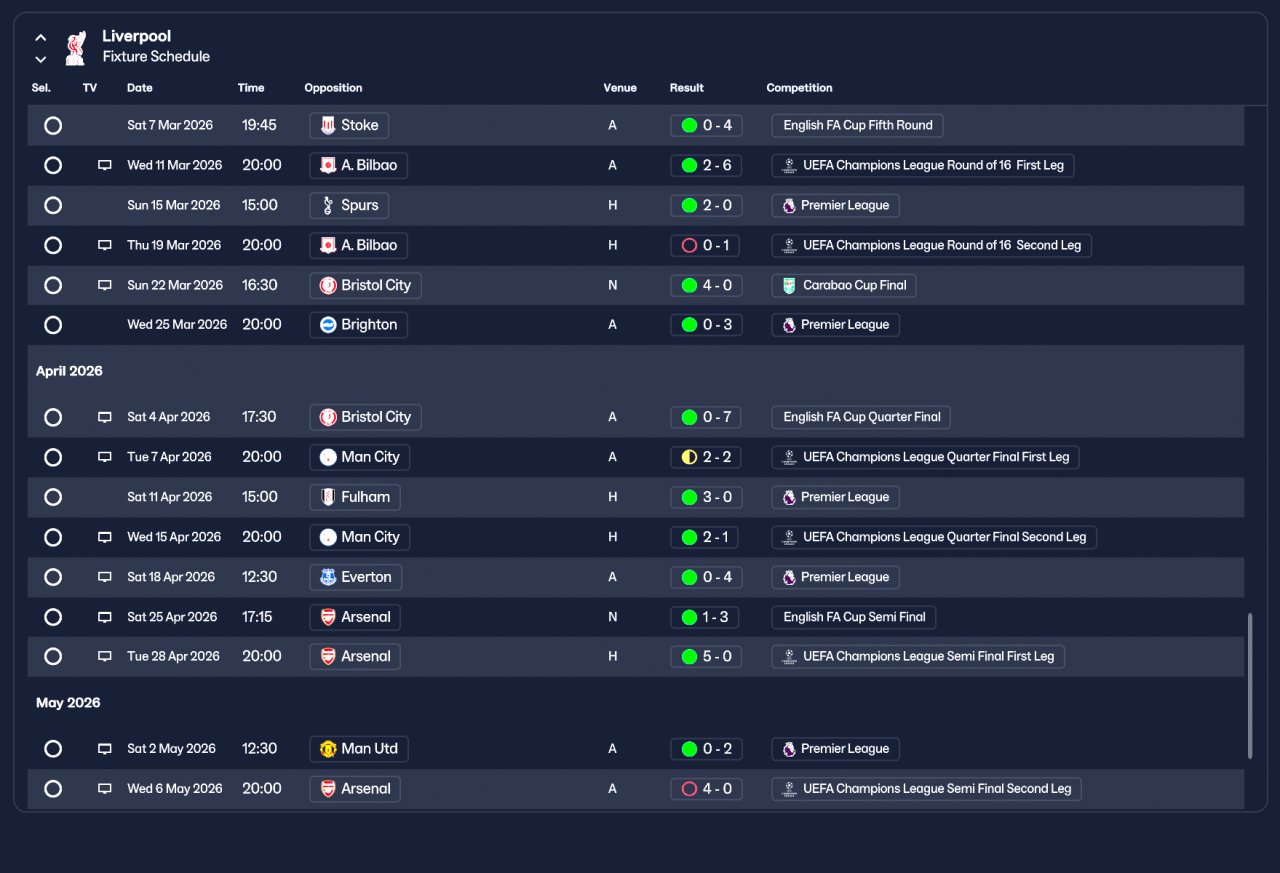The width and height of the screenshot is (1280, 873).
Task: Open the 5 - 0 result against Arsenal
Action: click(706, 657)
